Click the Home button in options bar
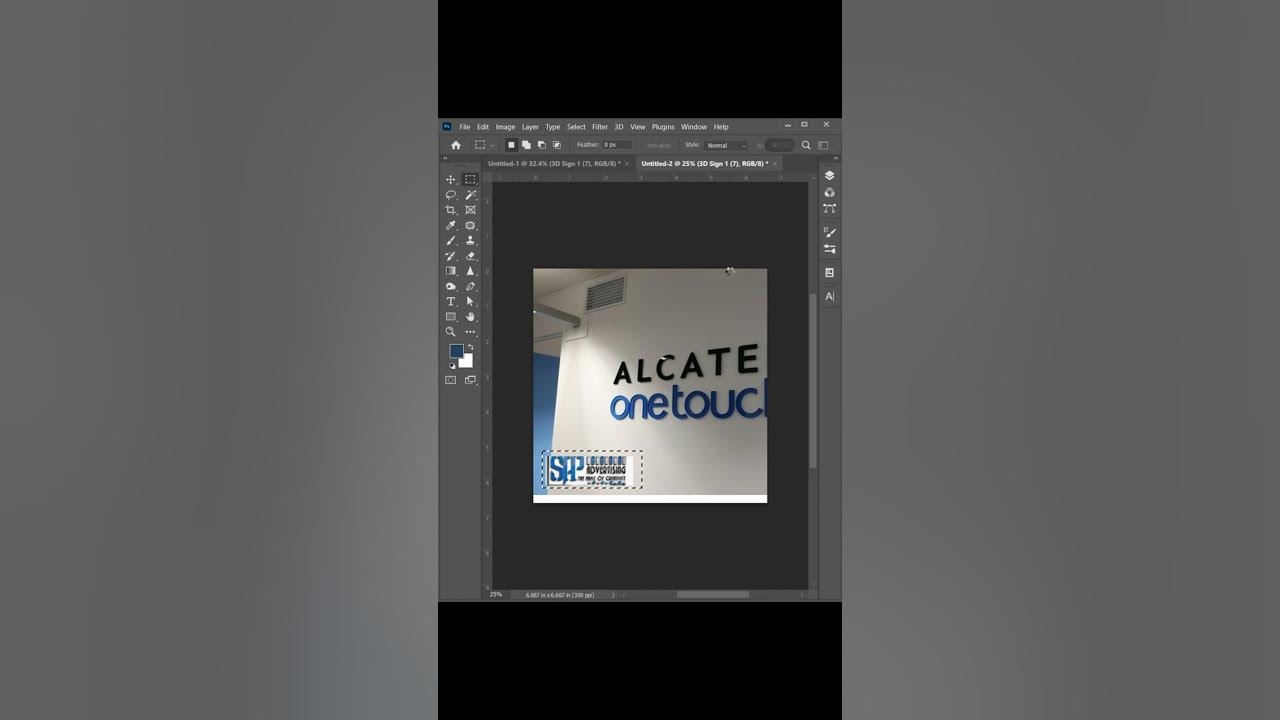The width and height of the screenshot is (1280, 720). click(456, 145)
